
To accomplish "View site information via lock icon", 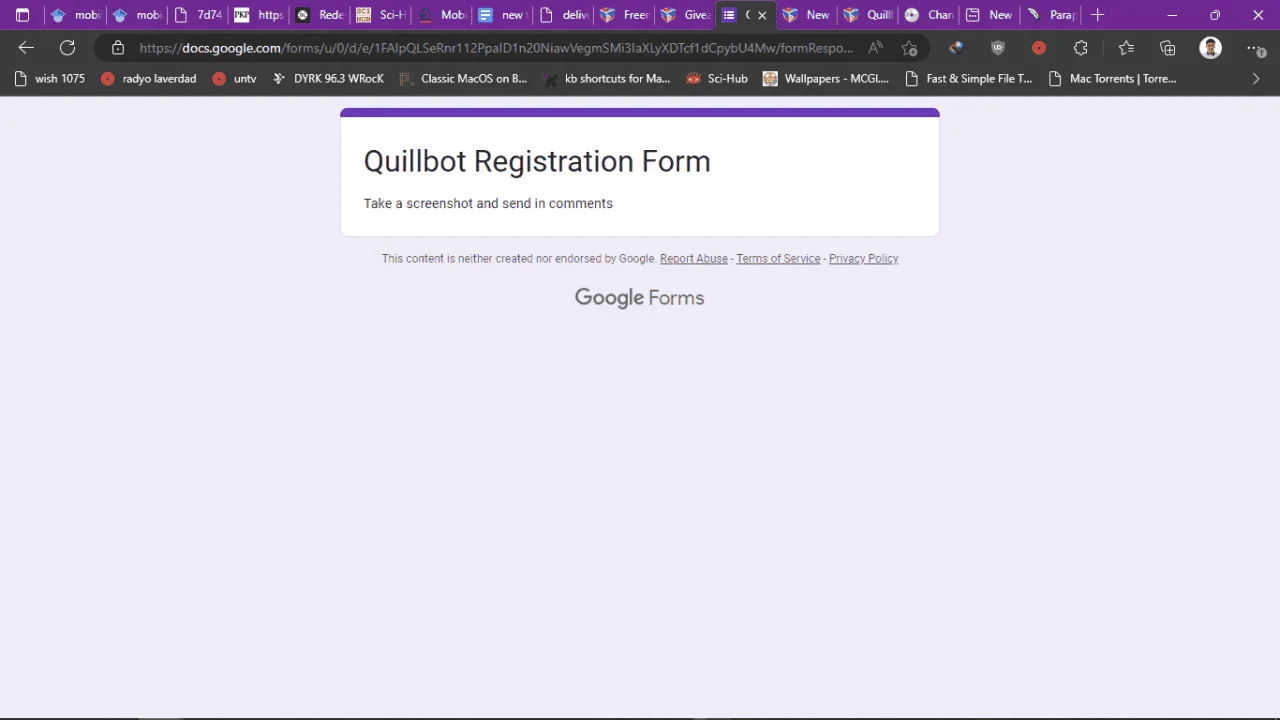I will [x=118, y=48].
